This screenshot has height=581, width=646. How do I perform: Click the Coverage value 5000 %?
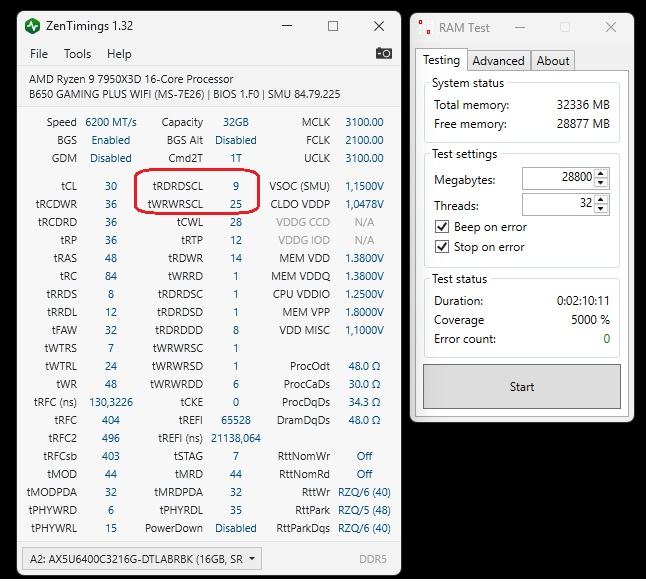[x=590, y=320]
